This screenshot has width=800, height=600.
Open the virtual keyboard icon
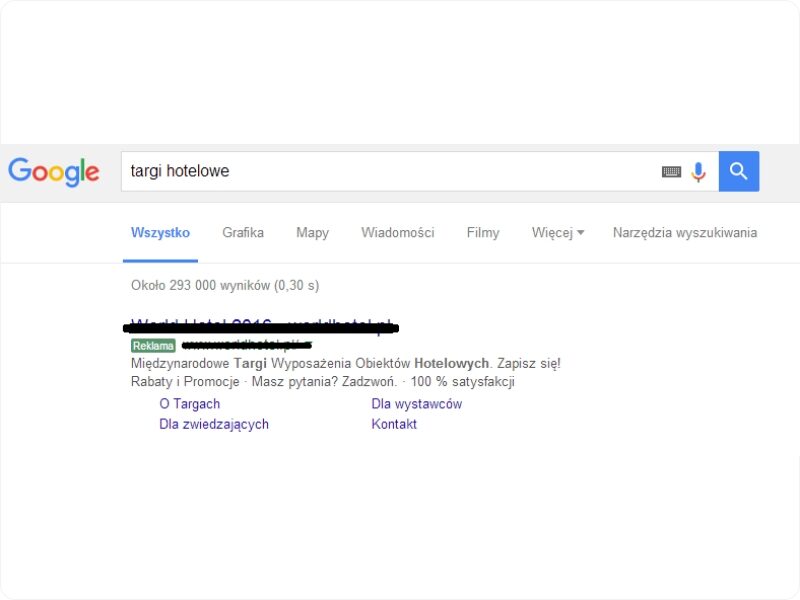pos(671,172)
